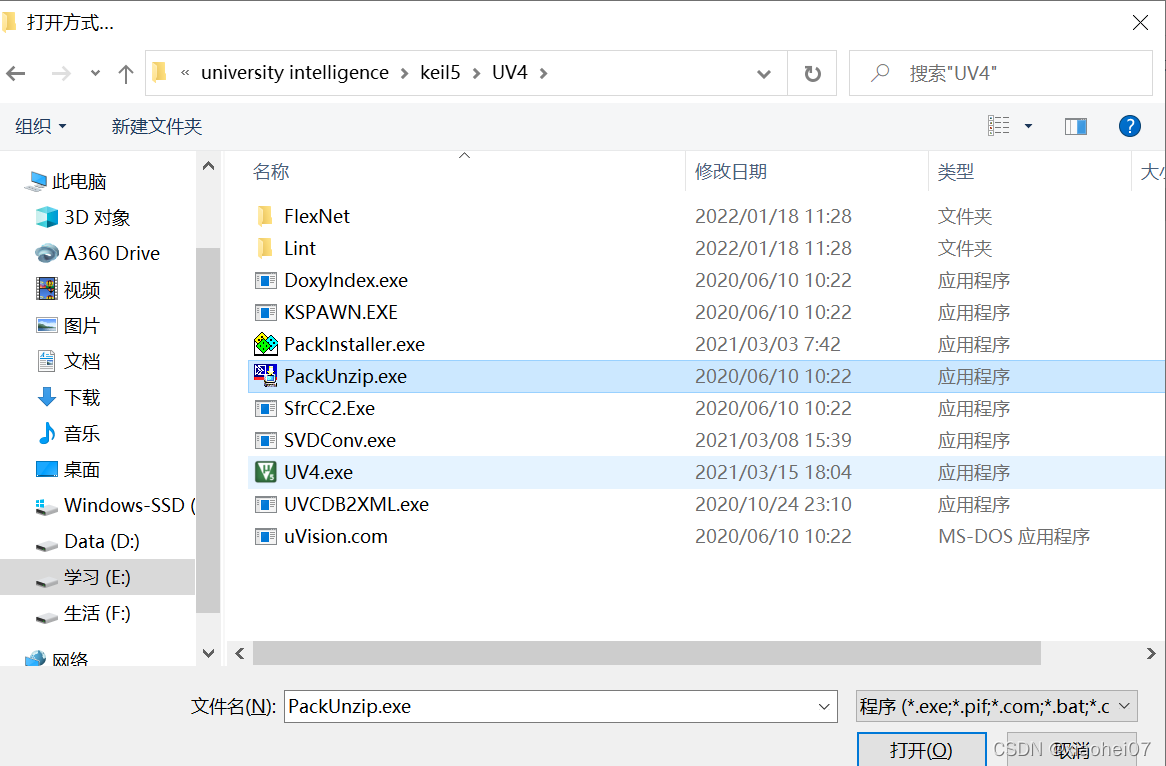This screenshot has height=766, width=1166.
Task: Select the 文档 folder in the sidebar
Action: click(68, 361)
